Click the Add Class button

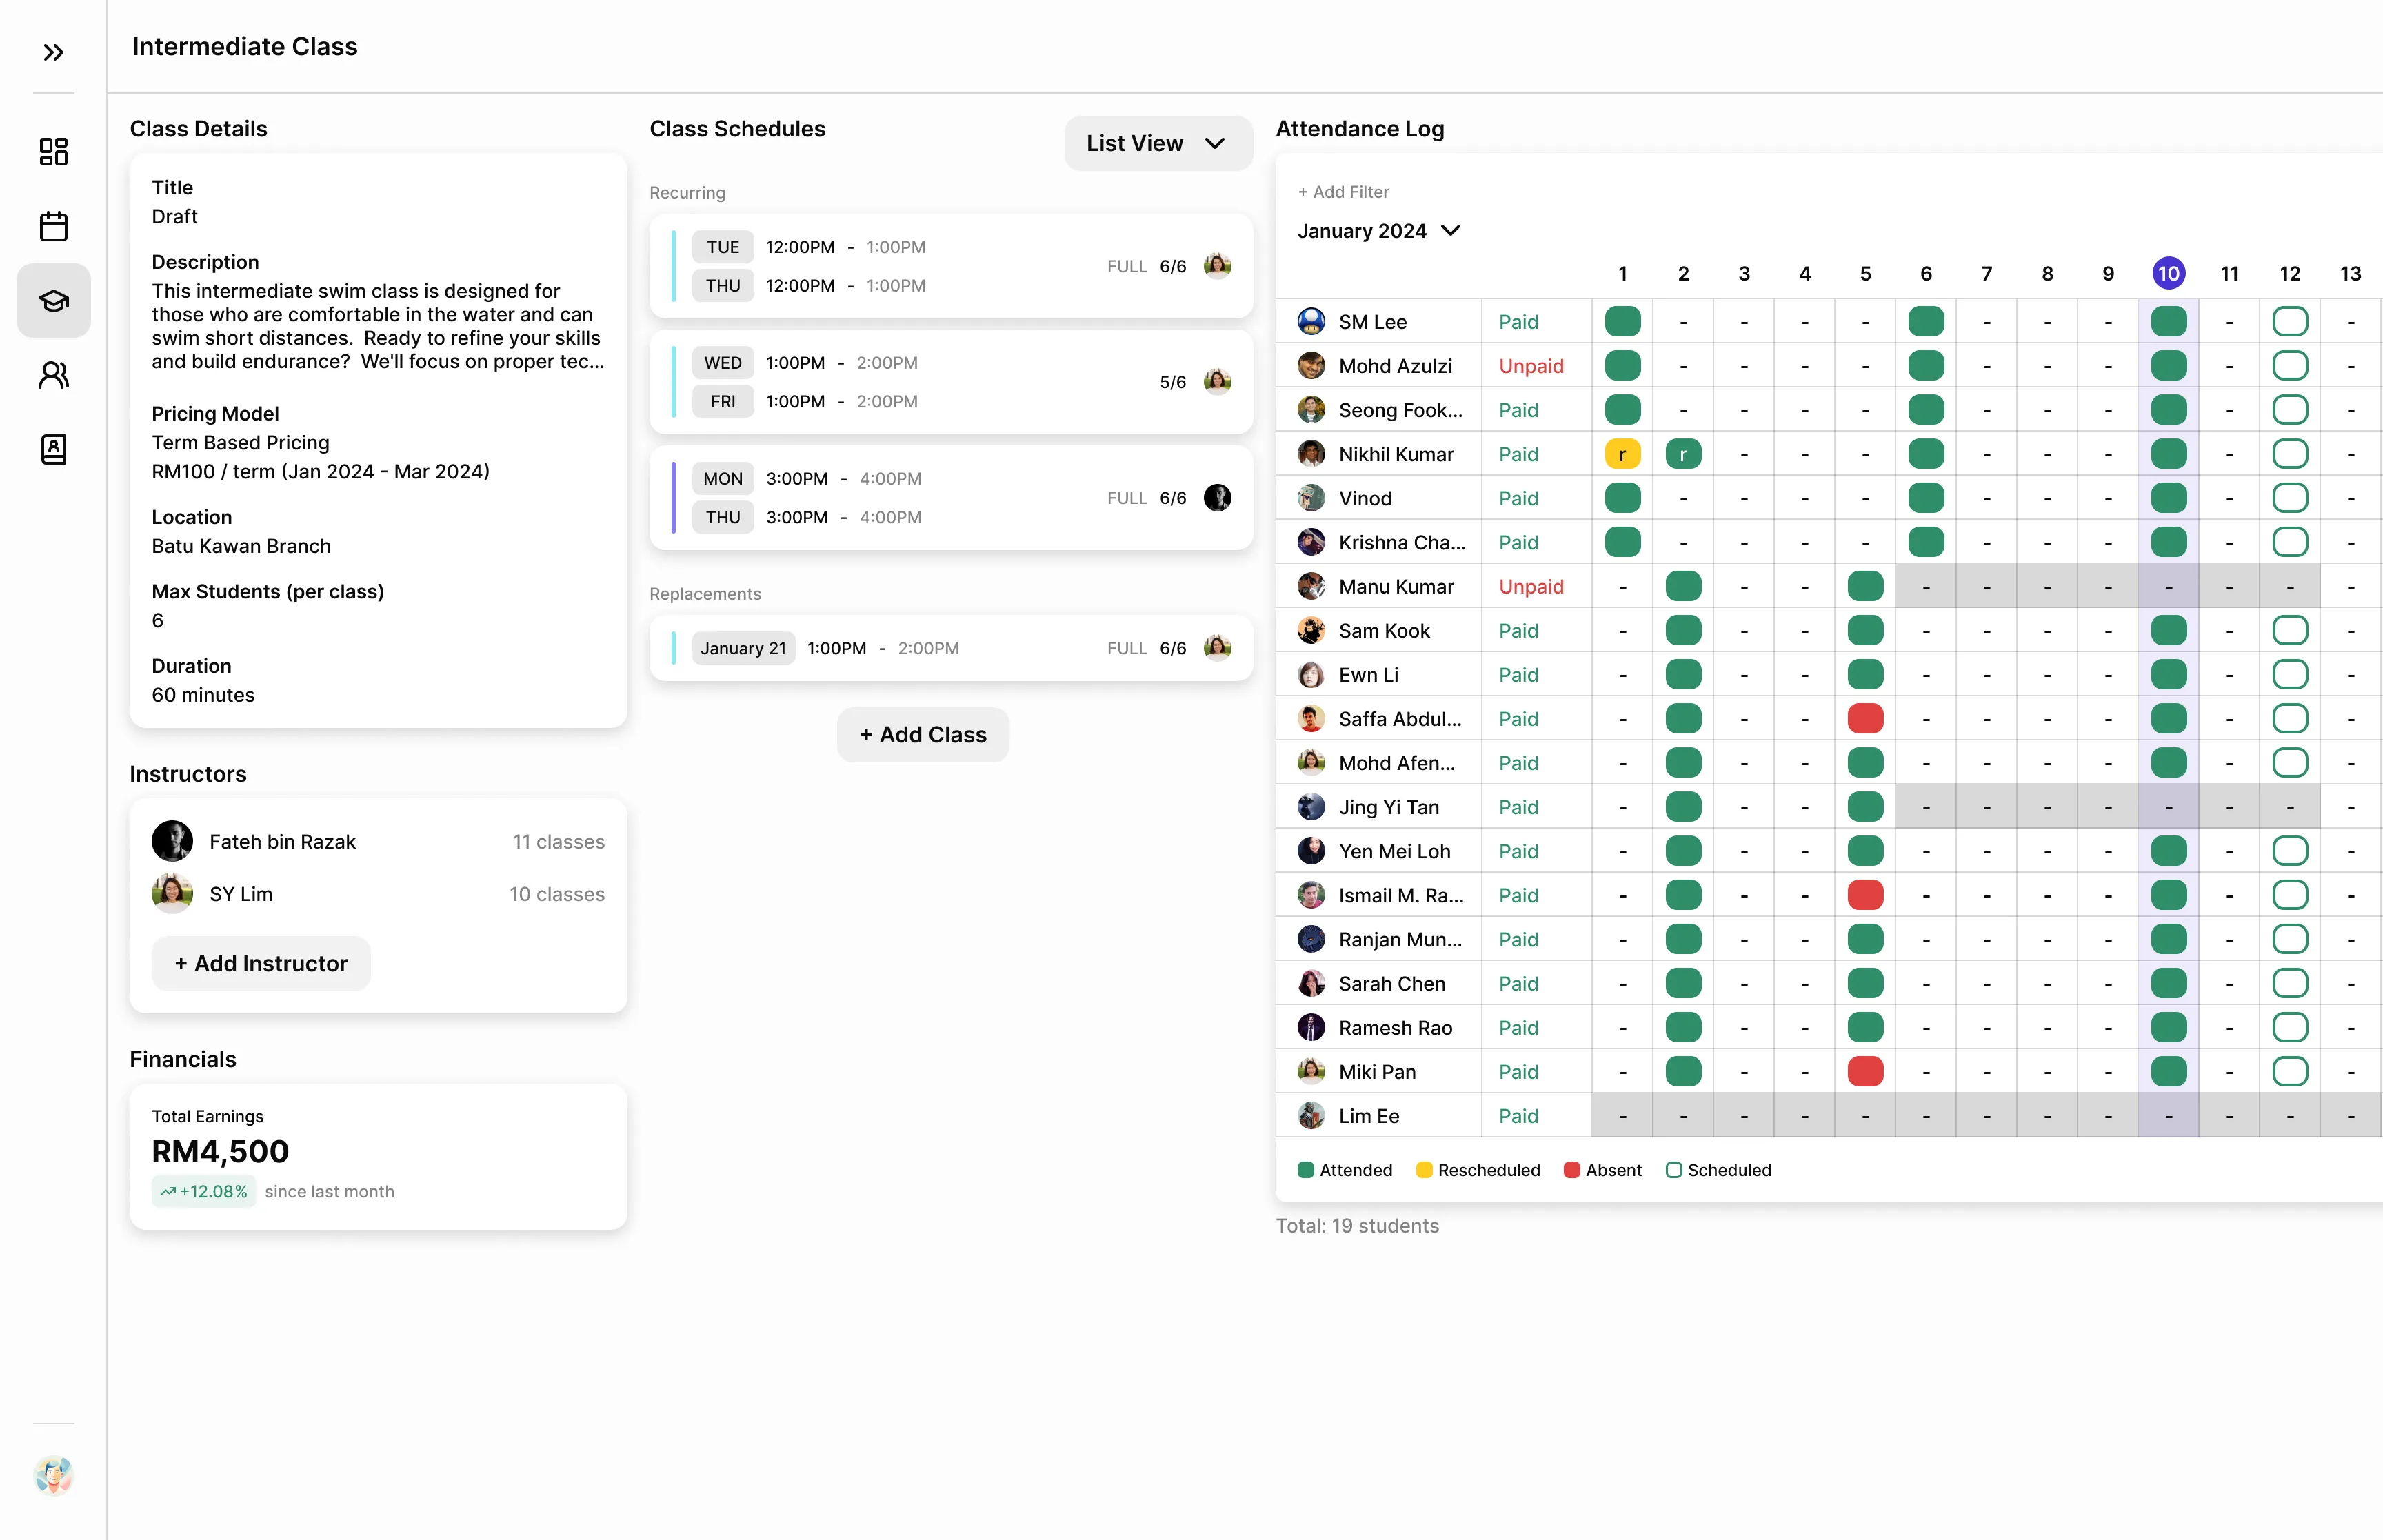922,735
